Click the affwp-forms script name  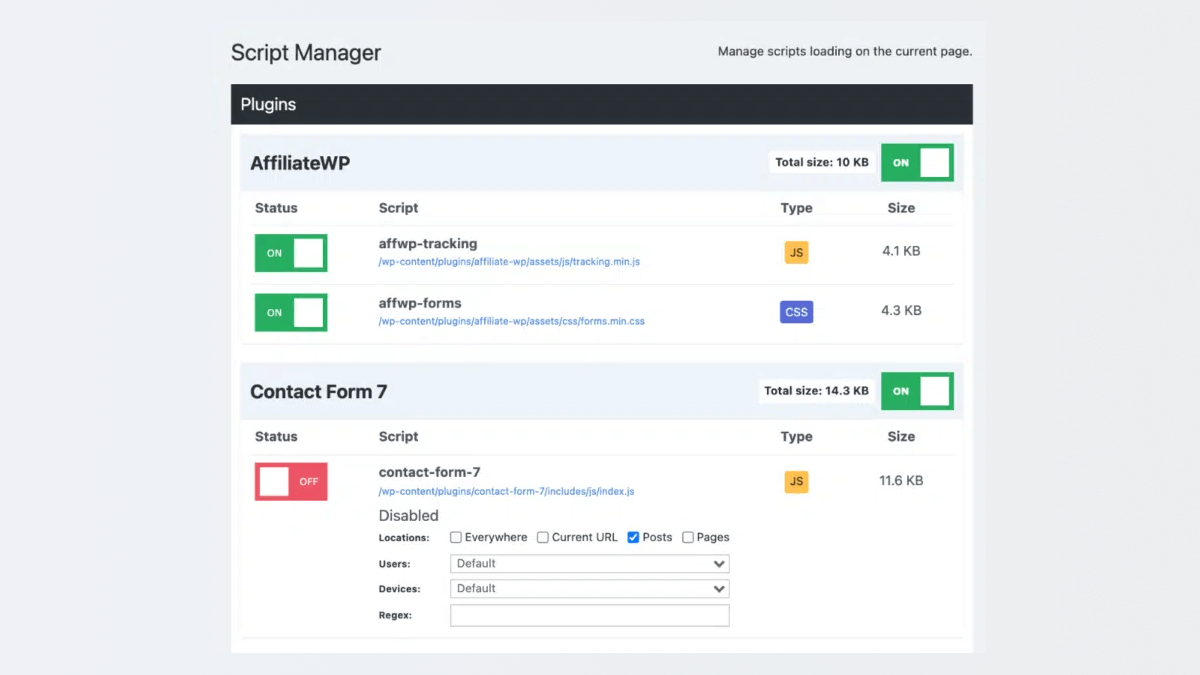point(420,303)
